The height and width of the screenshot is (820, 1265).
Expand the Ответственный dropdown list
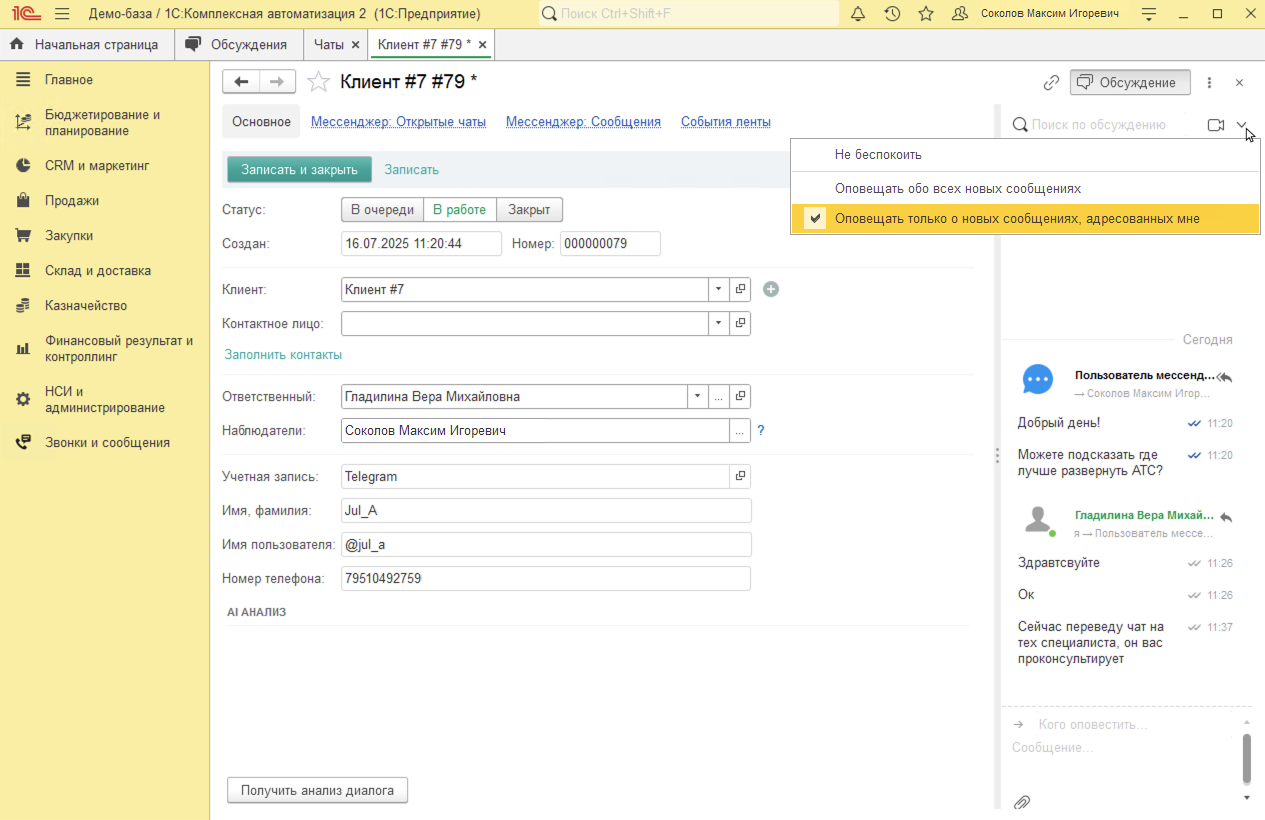[698, 396]
